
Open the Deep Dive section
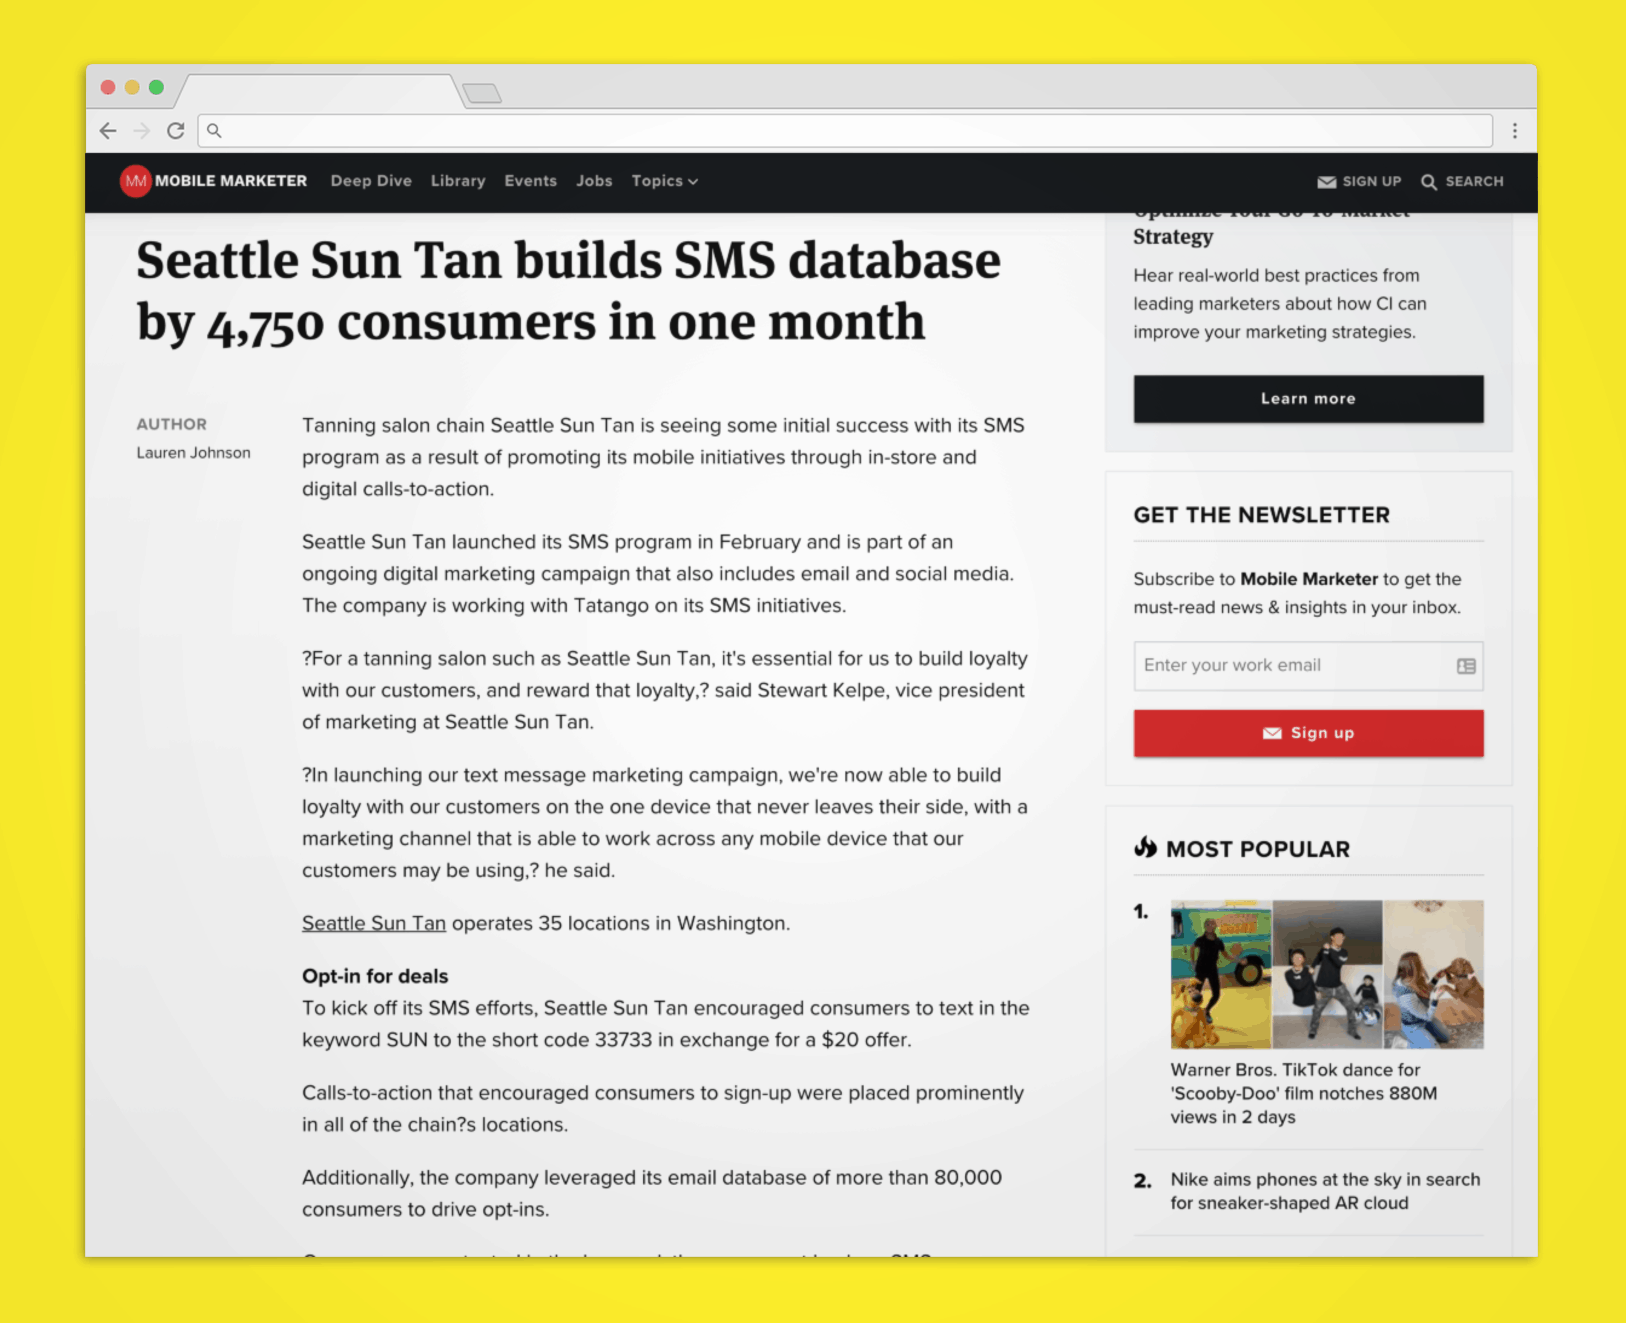(371, 181)
